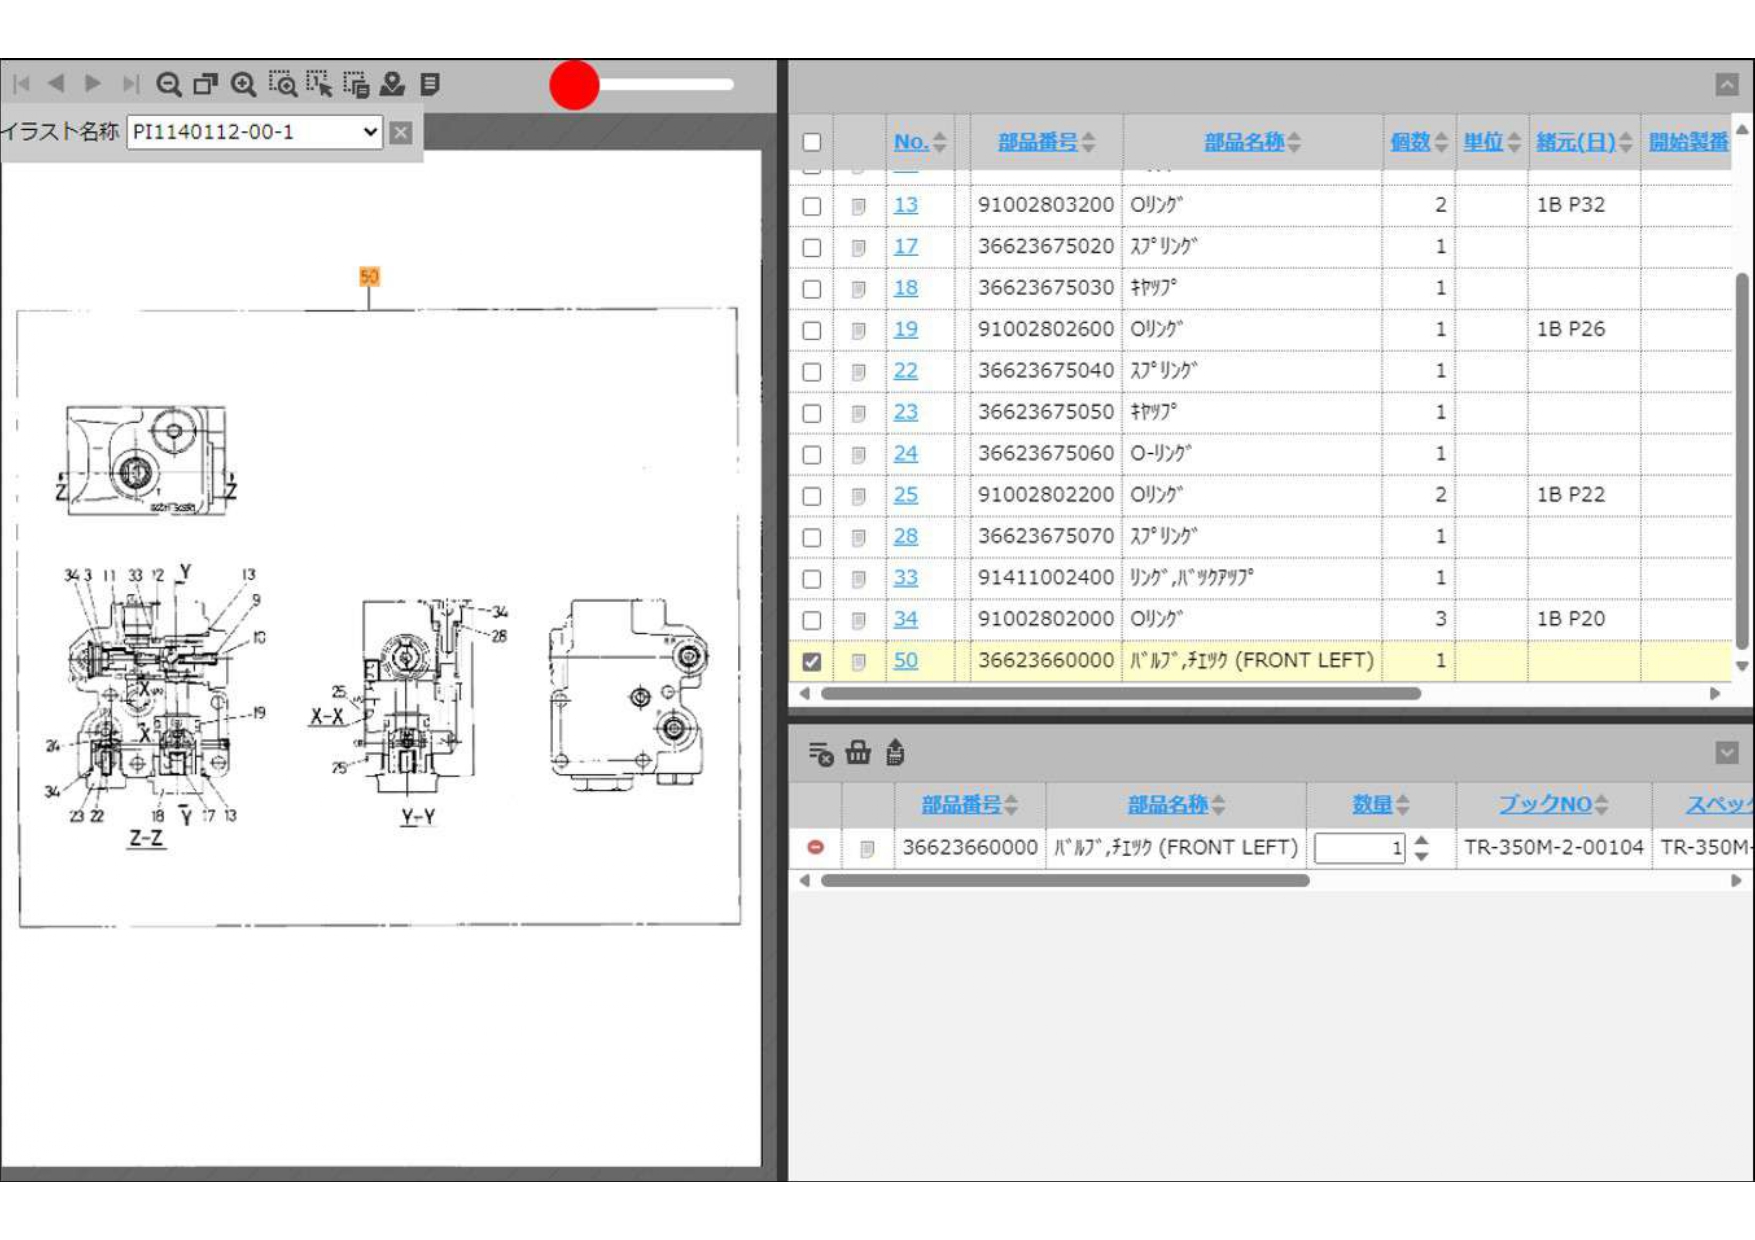Uncheck the checkbox for part No. 50

point(812,662)
